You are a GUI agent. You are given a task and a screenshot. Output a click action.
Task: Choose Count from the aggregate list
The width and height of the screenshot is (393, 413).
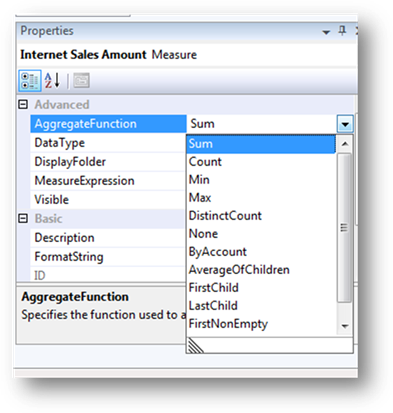pos(261,162)
